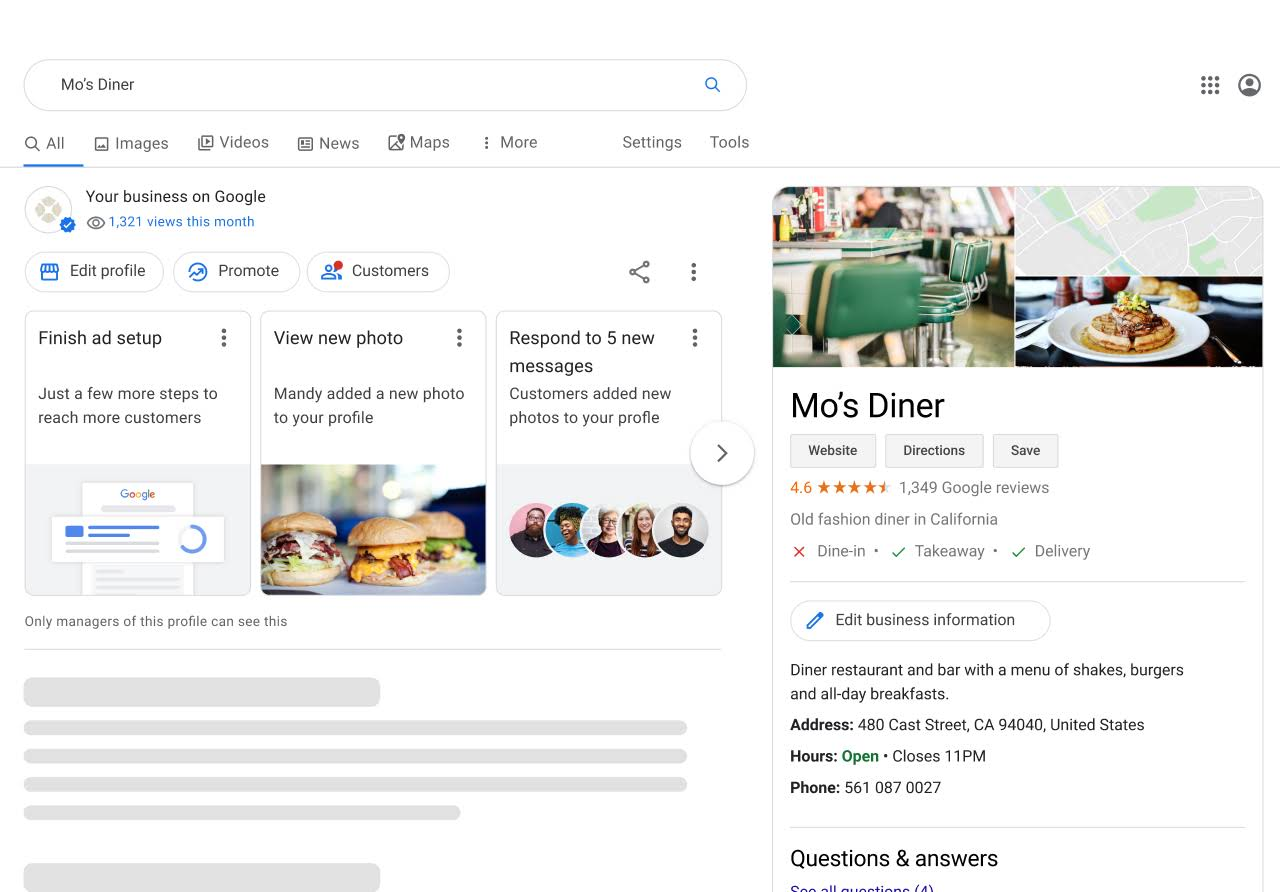Open the 1,349 Google reviews link
Image resolution: width=1280 pixels, height=892 pixels.
pyautogui.click(x=974, y=488)
